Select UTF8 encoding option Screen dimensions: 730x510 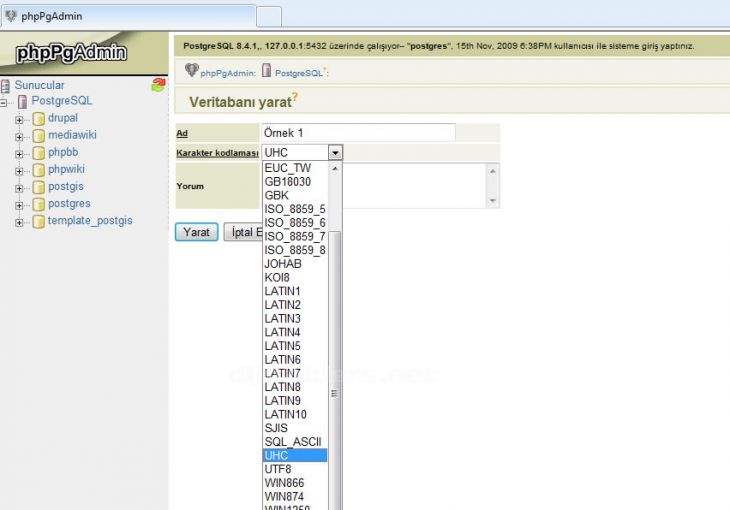point(295,469)
